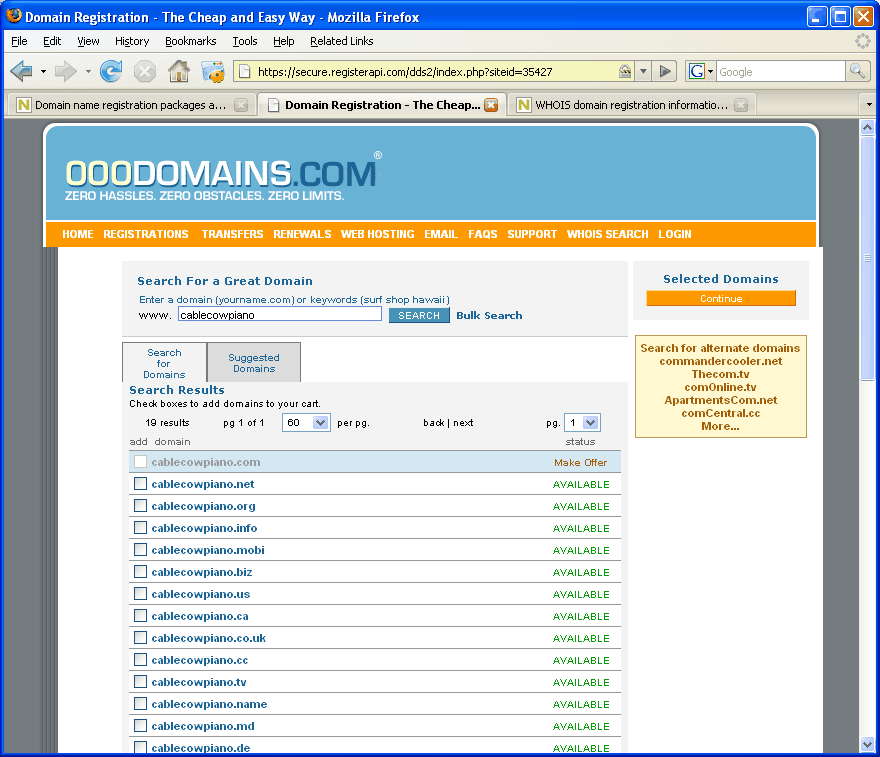Switch to the WHOIS domain registration browser tab
The width and height of the screenshot is (880, 757).
(631, 105)
